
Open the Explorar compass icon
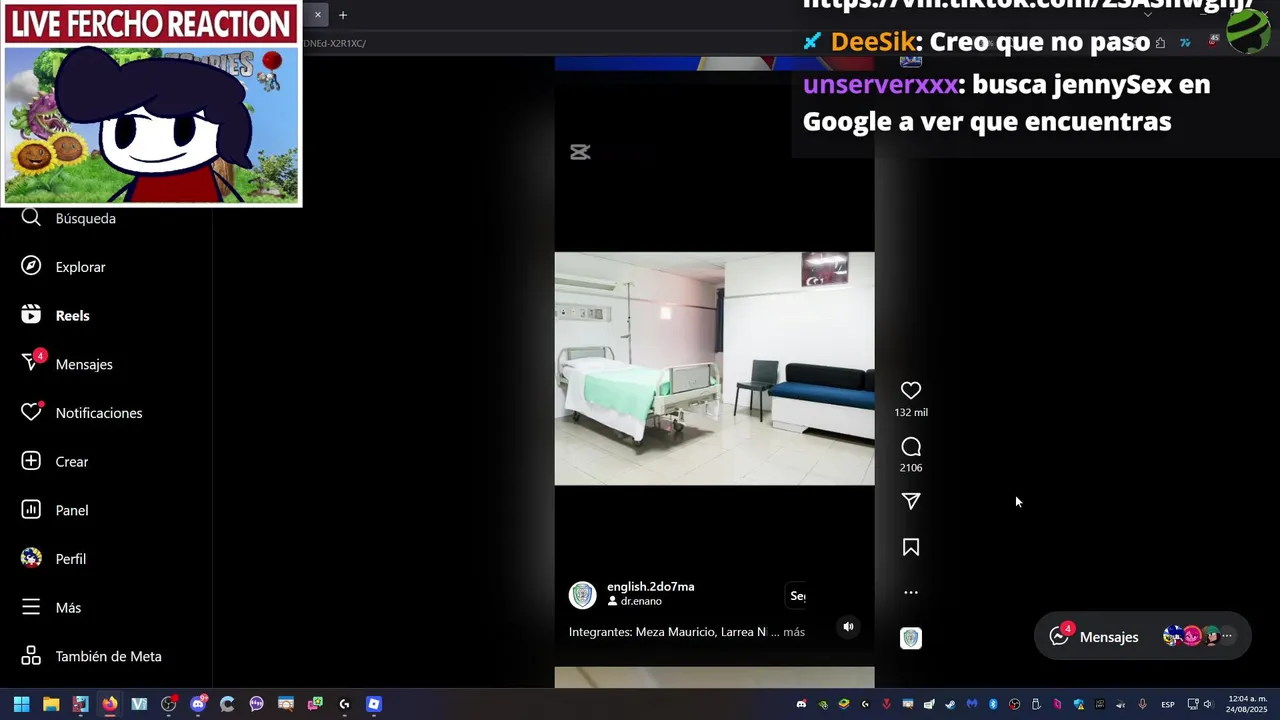tap(31, 266)
